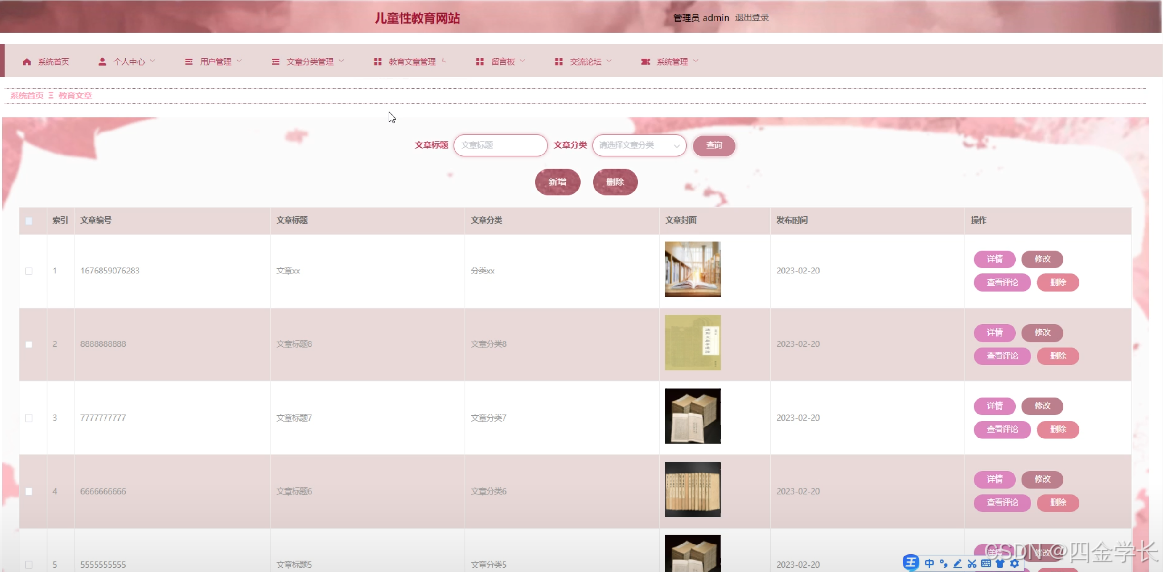Click the cell text 文章分类8
The height and width of the screenshot is (572, 1163).
coord(489,344)
